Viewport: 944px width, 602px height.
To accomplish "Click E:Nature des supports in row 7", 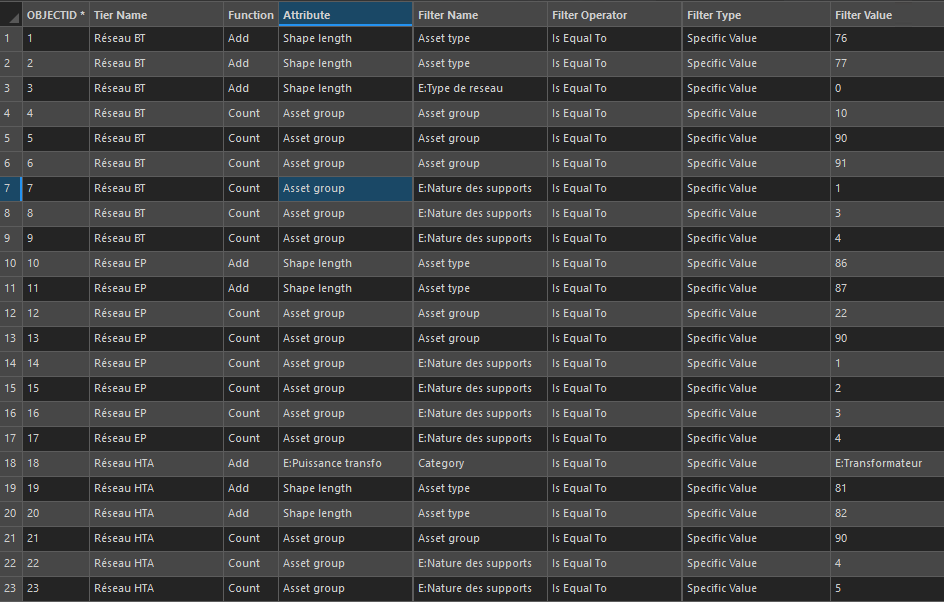I will click(x=480, y=188).
